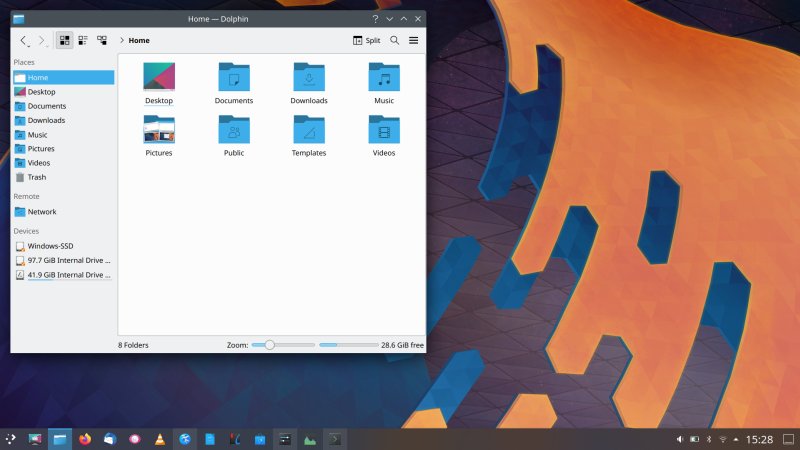Image resolution: width=800 pixels, height=450 pixels.
Task: Open 41.9 GiB Internal Drive device
Action: [x=63, y=274]
